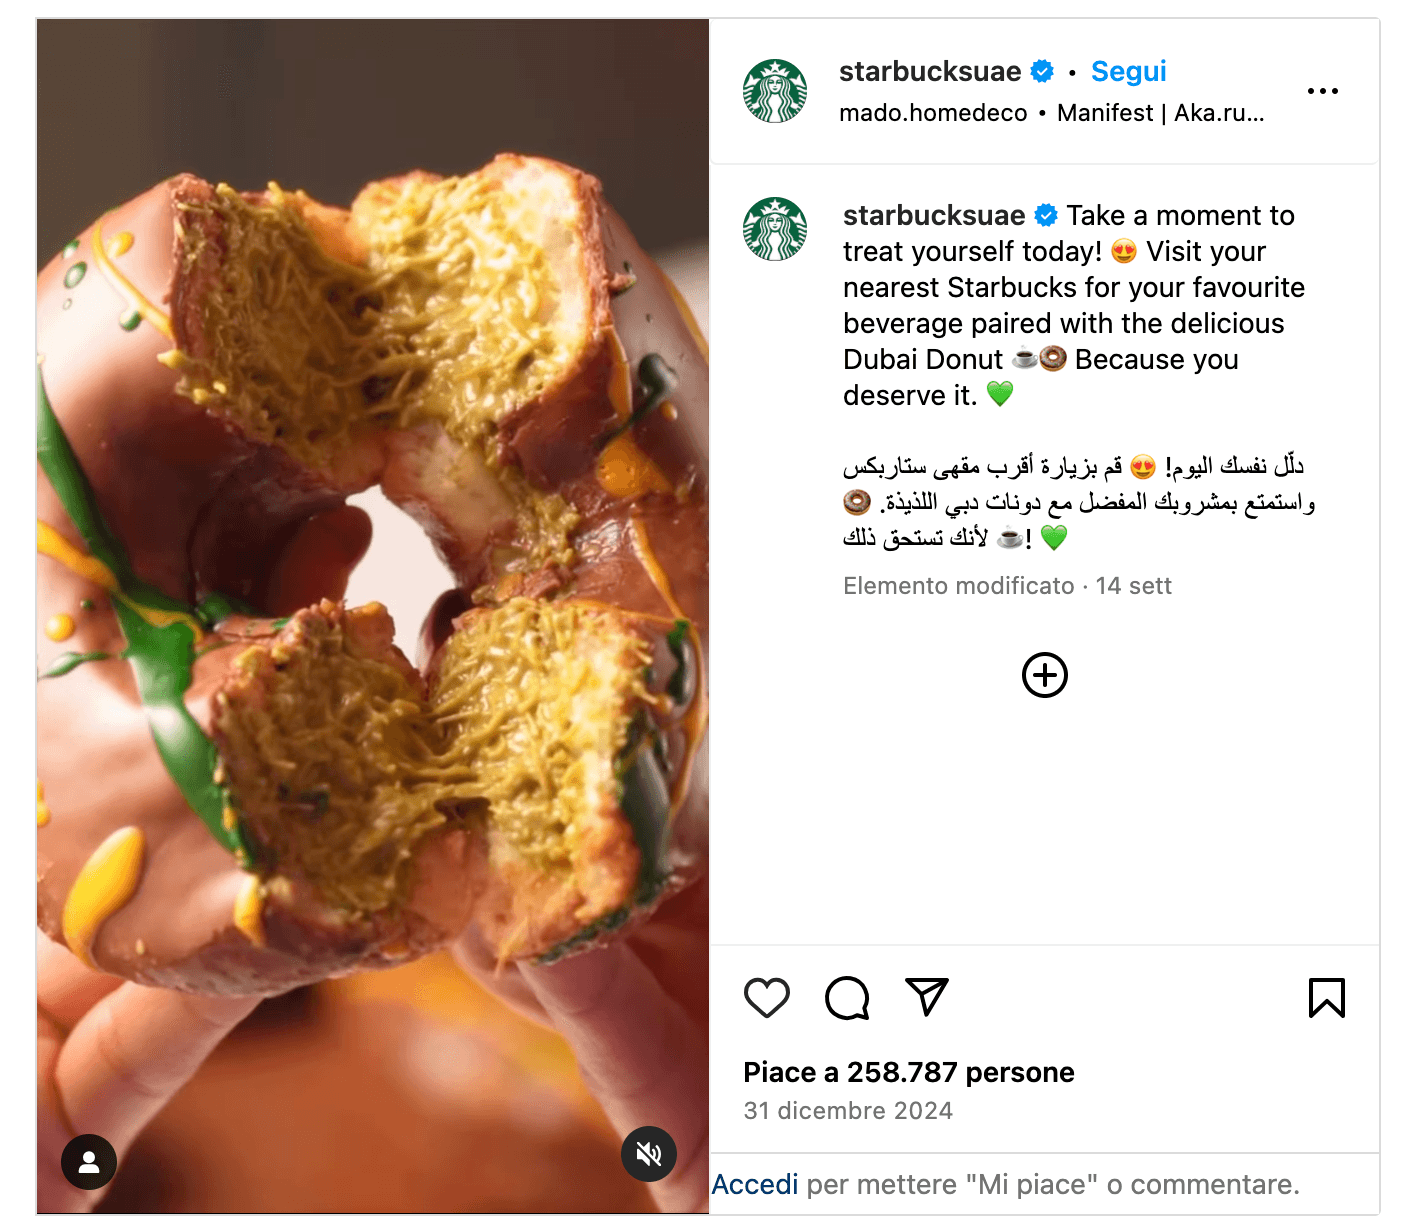This screenshot has height=1230, width=1406.
Task: Share post using paper plane icon
Action: pos(926,996)
